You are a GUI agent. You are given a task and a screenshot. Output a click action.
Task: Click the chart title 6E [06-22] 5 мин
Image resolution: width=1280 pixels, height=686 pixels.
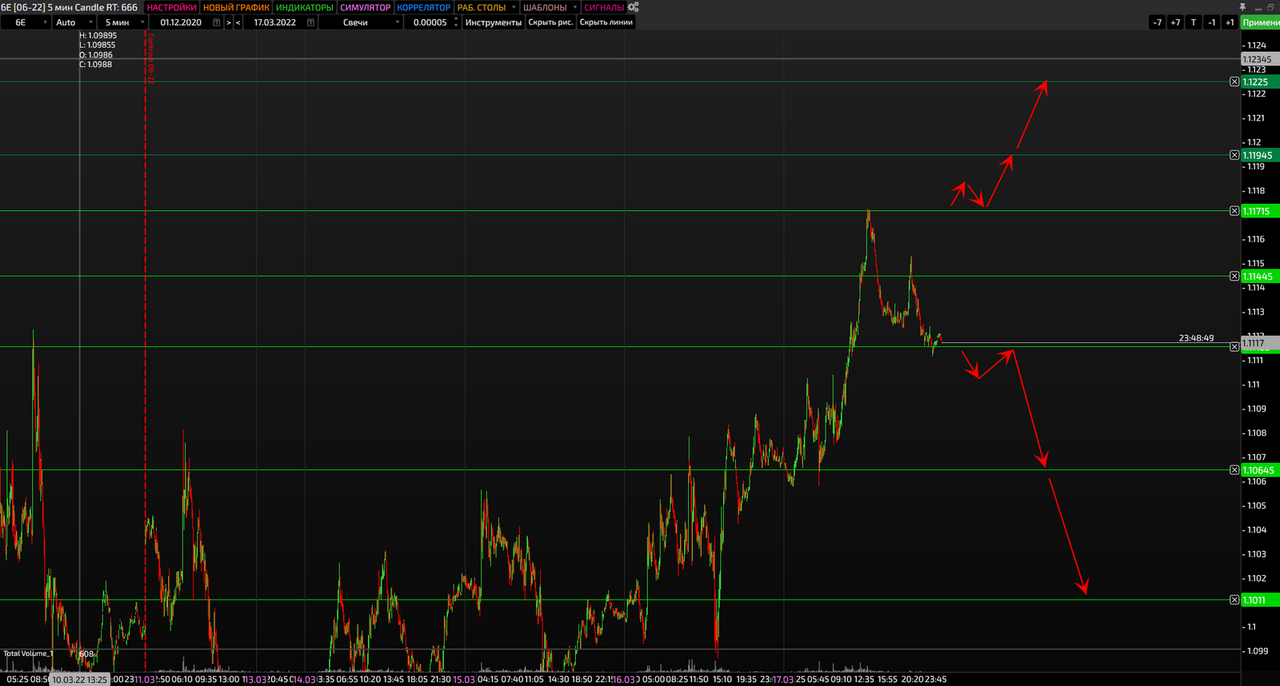(x=38, y=7)
